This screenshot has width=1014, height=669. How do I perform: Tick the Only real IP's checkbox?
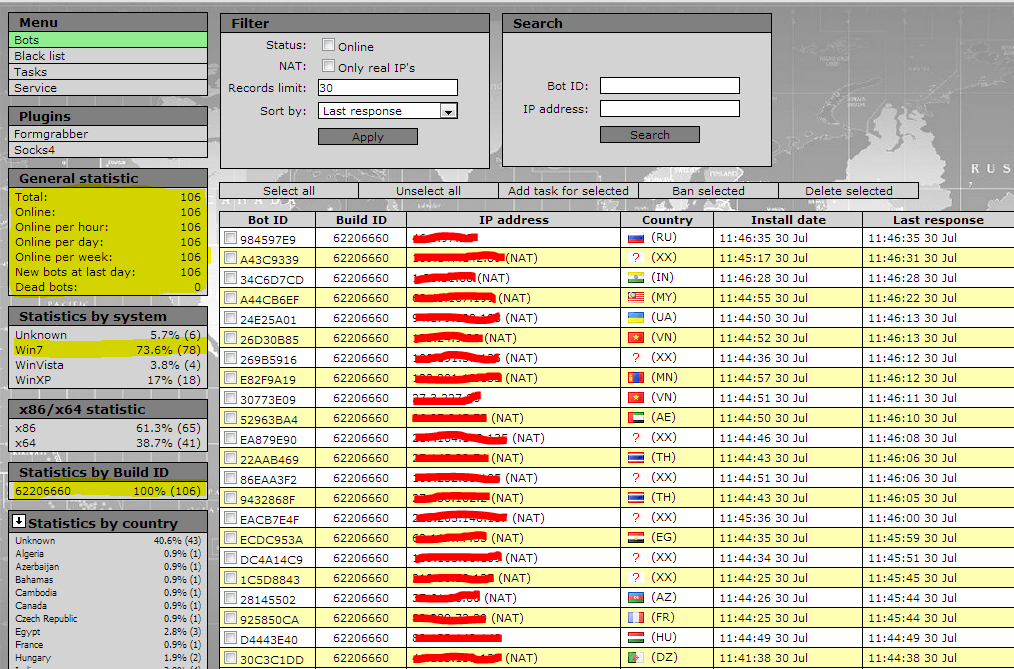pos(329,66)
